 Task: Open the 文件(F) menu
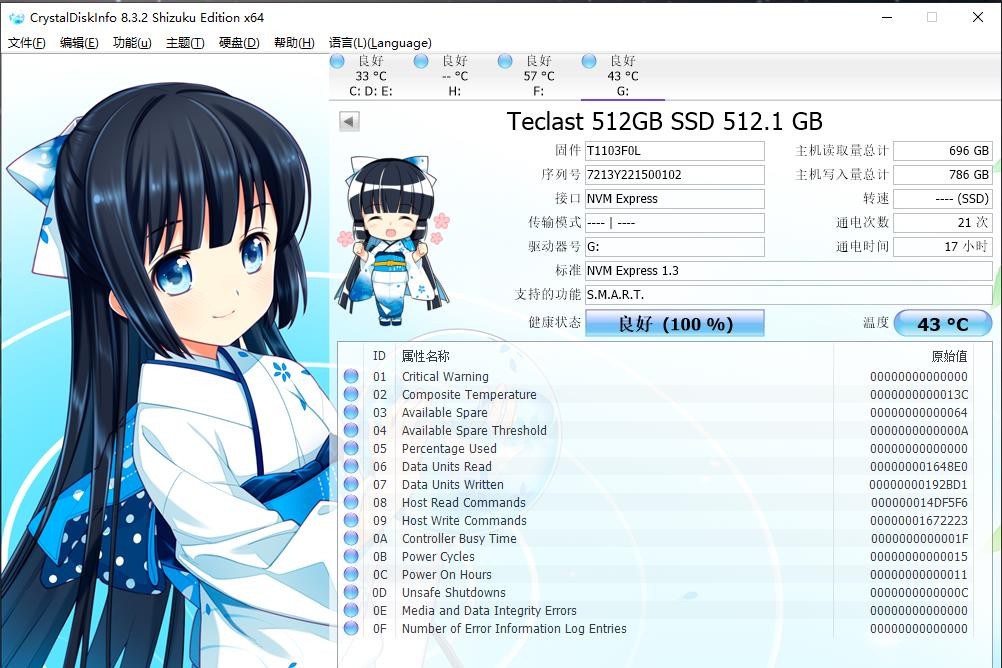click(x=26, y=43)
